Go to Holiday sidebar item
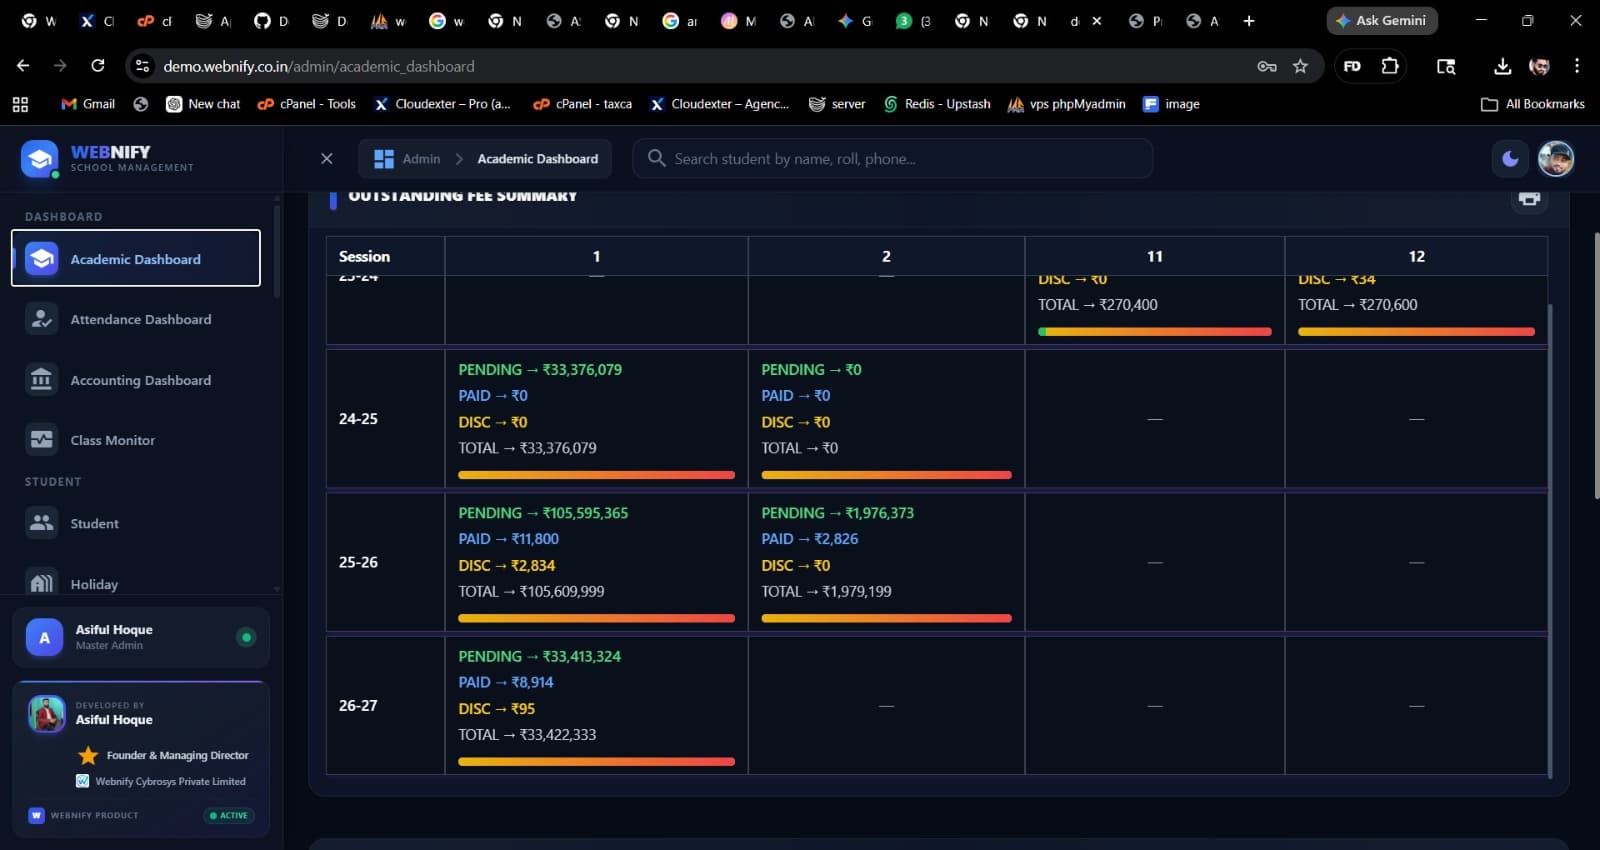The height and width of the screenshot is (850, 1600). click(x=94, y=584)
